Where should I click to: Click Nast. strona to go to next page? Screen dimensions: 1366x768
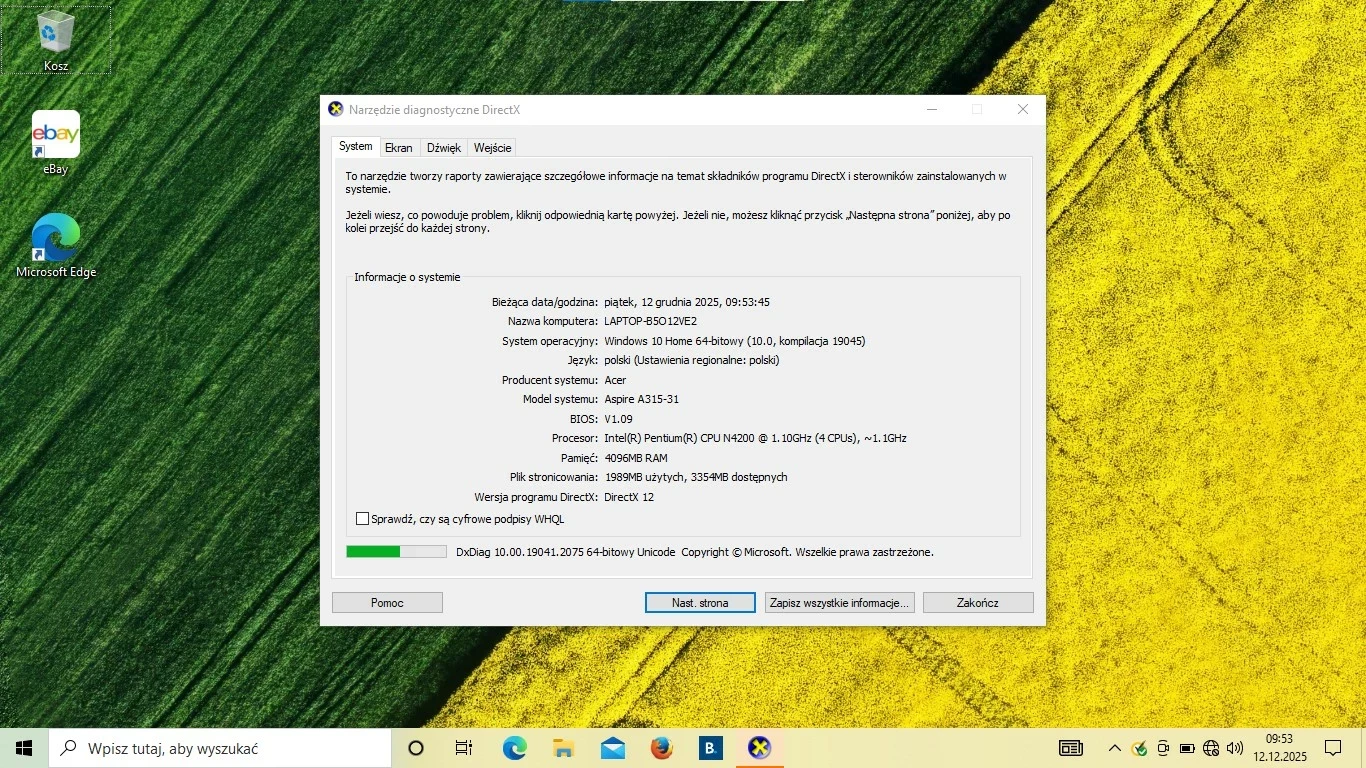pyautogui.click(x=699, y=602)
